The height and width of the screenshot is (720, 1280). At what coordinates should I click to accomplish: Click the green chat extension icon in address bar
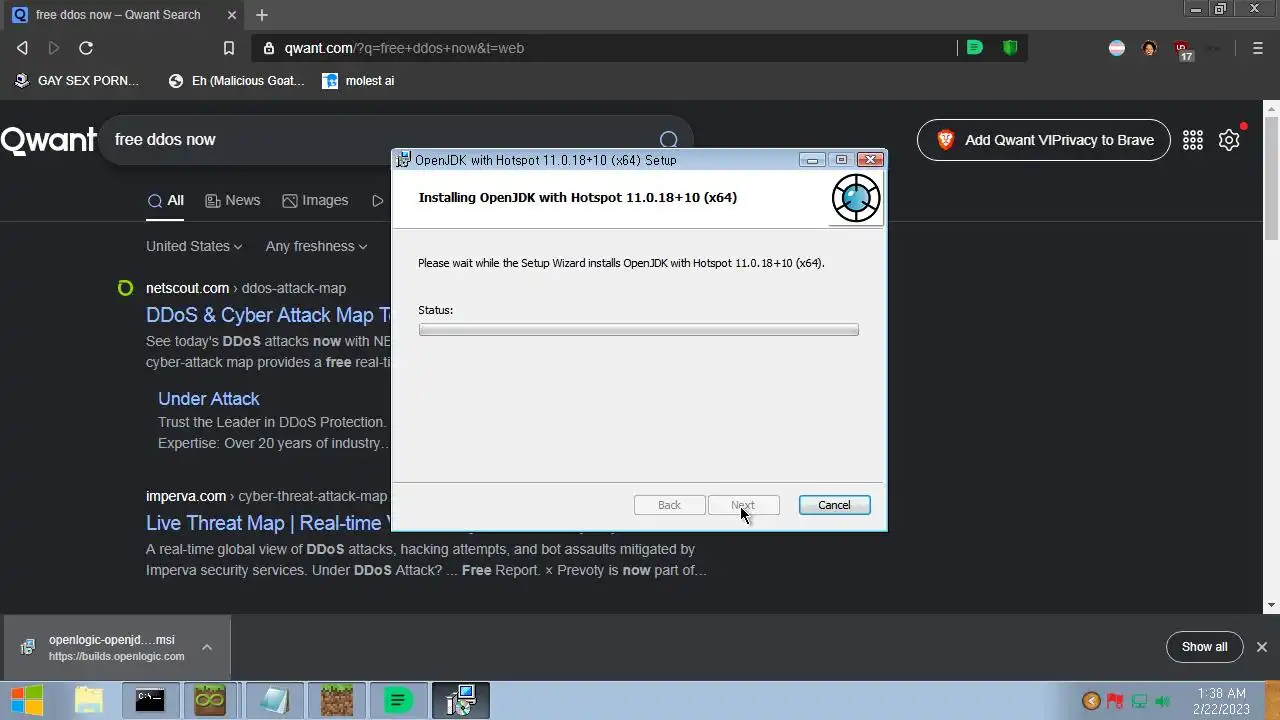click(x=975, y=48)
